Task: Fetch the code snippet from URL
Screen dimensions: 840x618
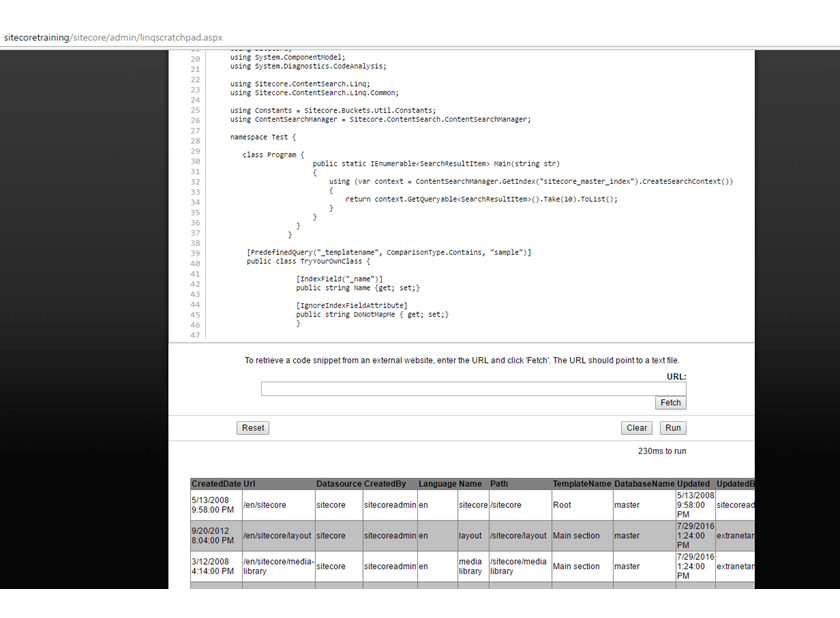Action: click(670, 402)
